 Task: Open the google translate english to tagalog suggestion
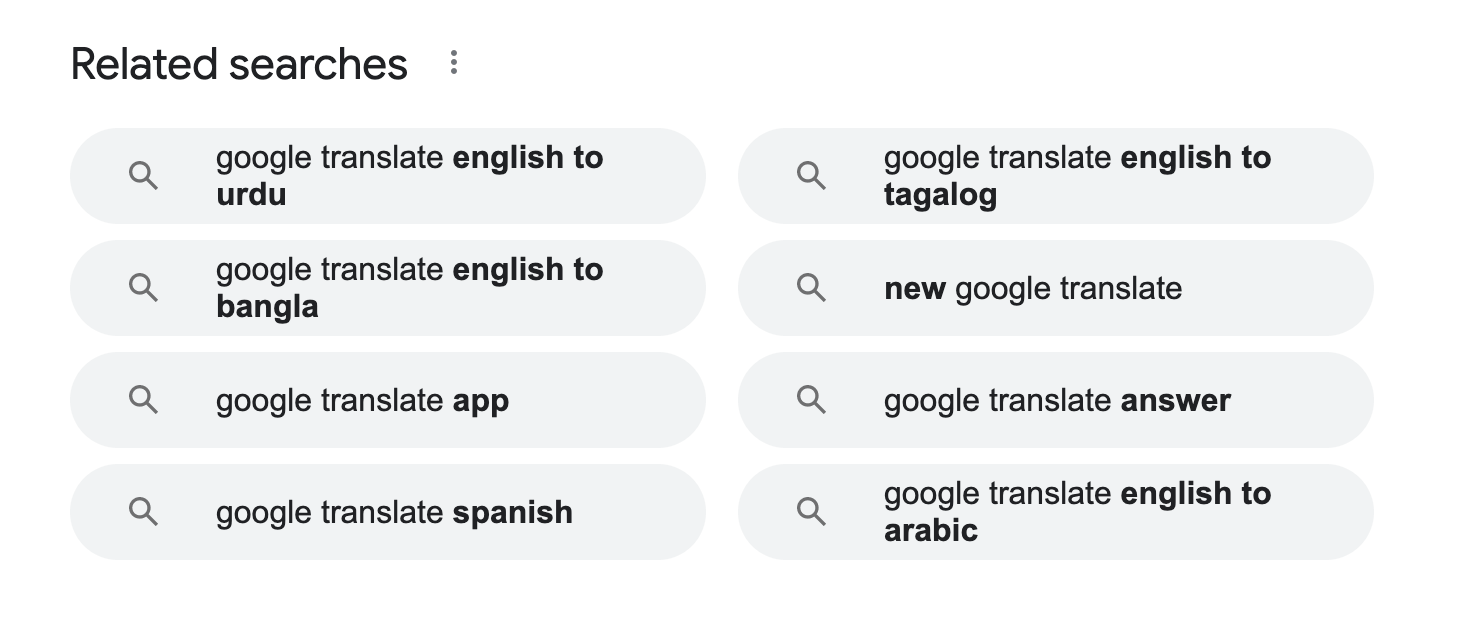point(1055,176)
